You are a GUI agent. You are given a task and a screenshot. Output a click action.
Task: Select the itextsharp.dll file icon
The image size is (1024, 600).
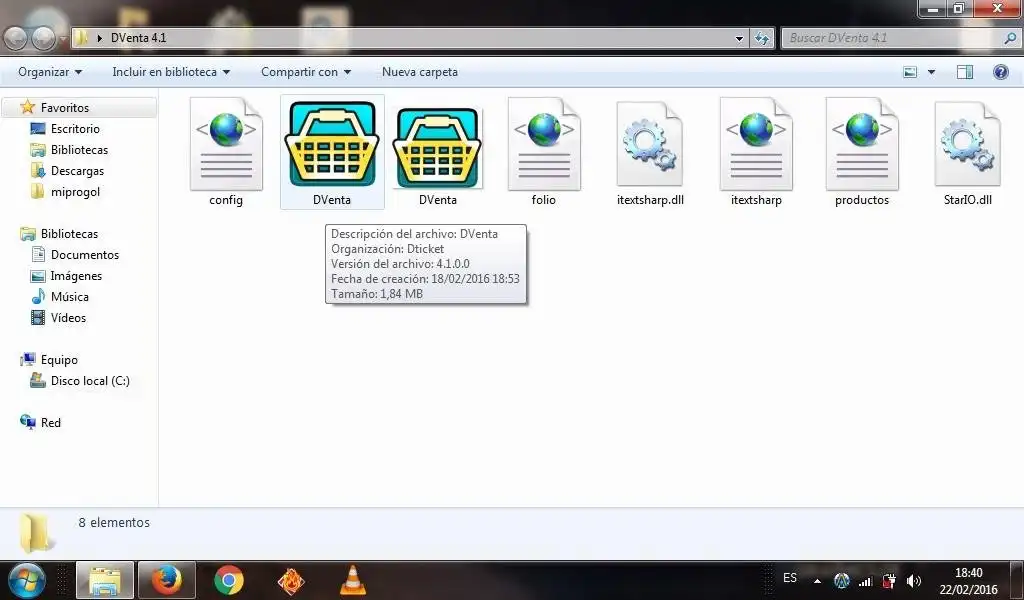(x=650, y=144)
